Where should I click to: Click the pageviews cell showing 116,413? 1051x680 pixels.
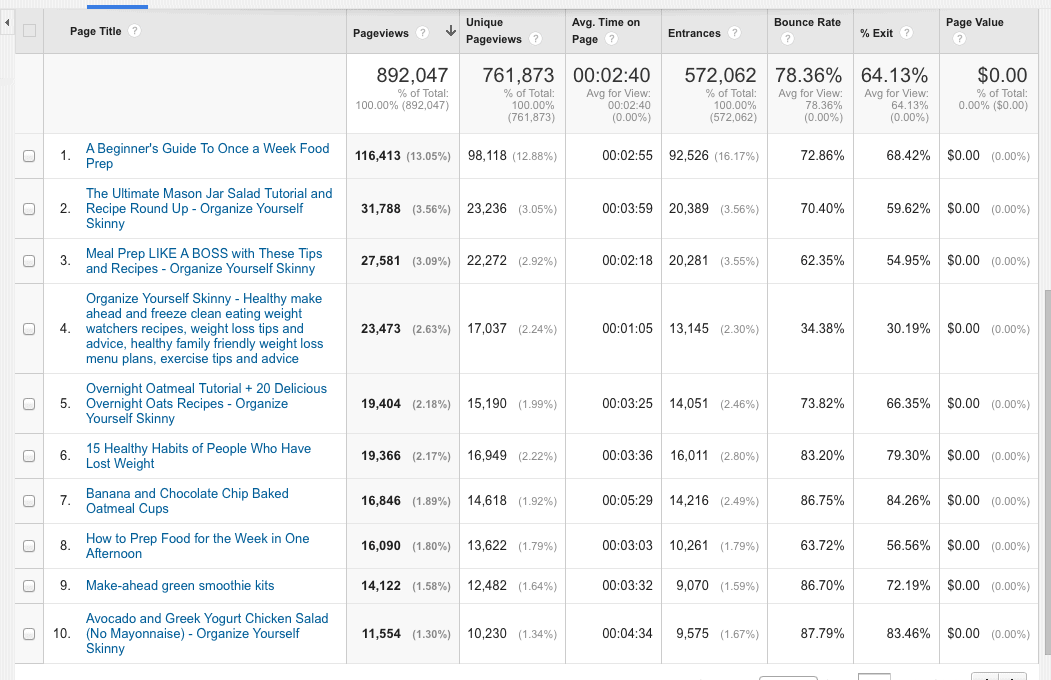point(378,156)
